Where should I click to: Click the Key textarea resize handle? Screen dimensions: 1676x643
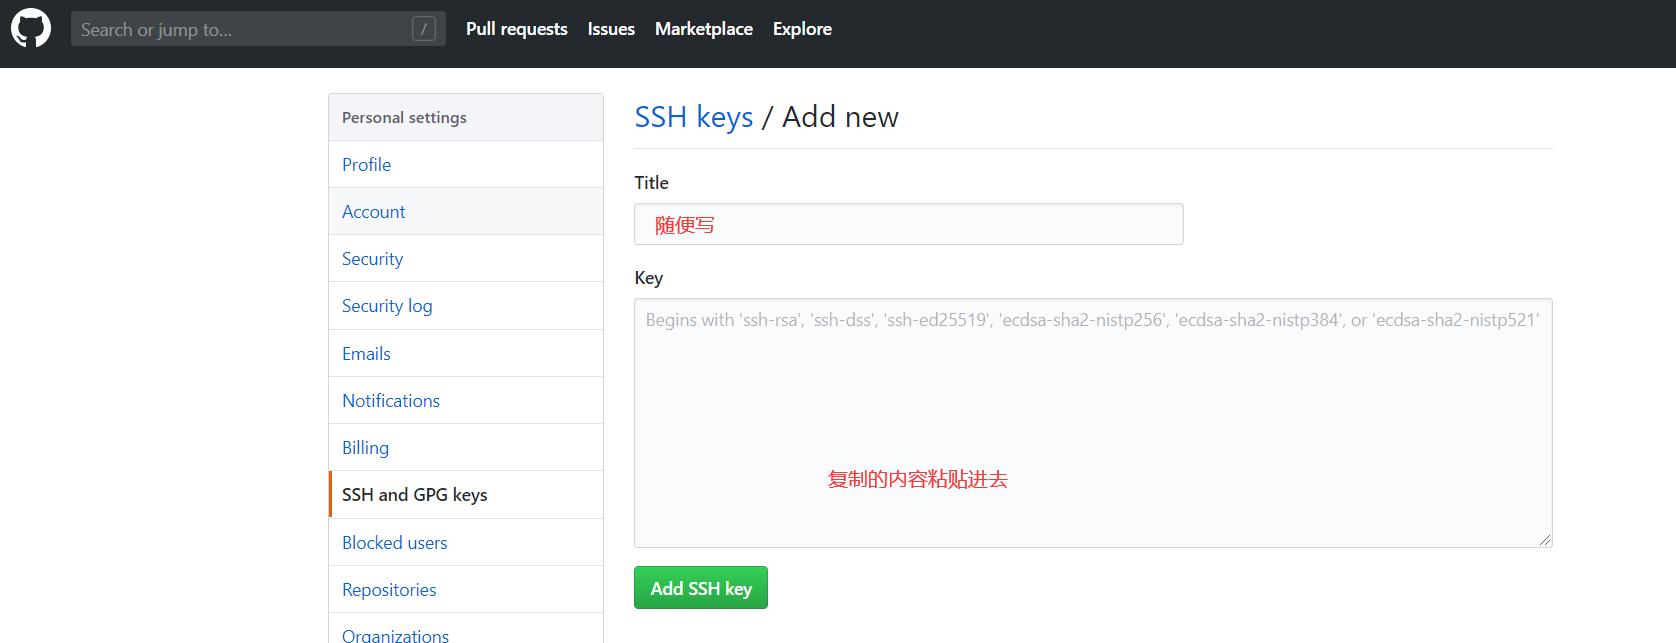[x=1545, y=540]
